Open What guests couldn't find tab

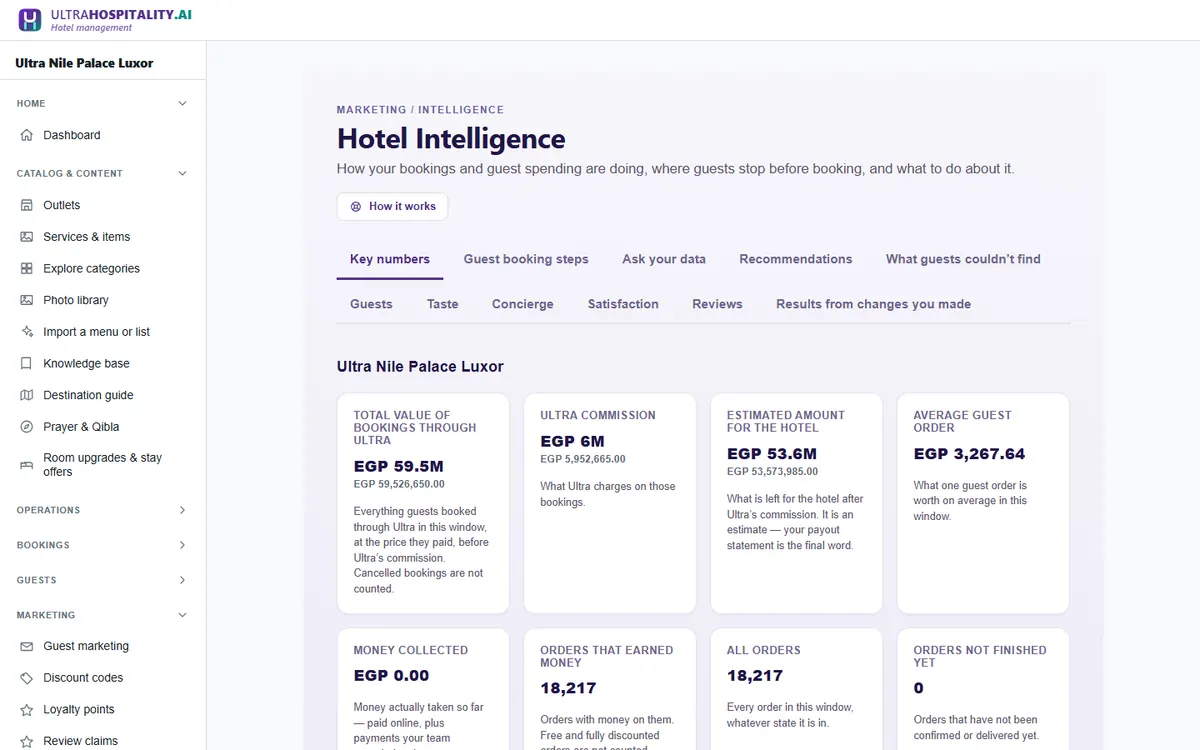pyautogui.click(x=963, y=259)
